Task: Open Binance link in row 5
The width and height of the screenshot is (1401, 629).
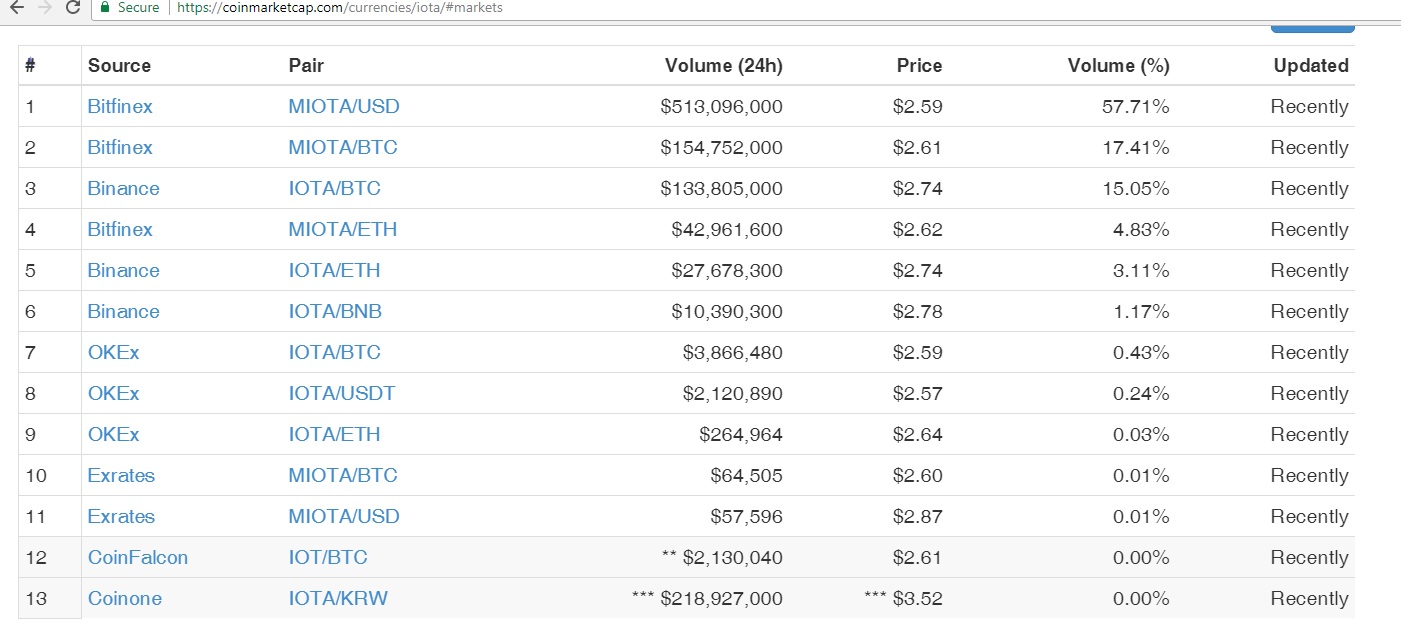Action: click(x=124, y=270)
